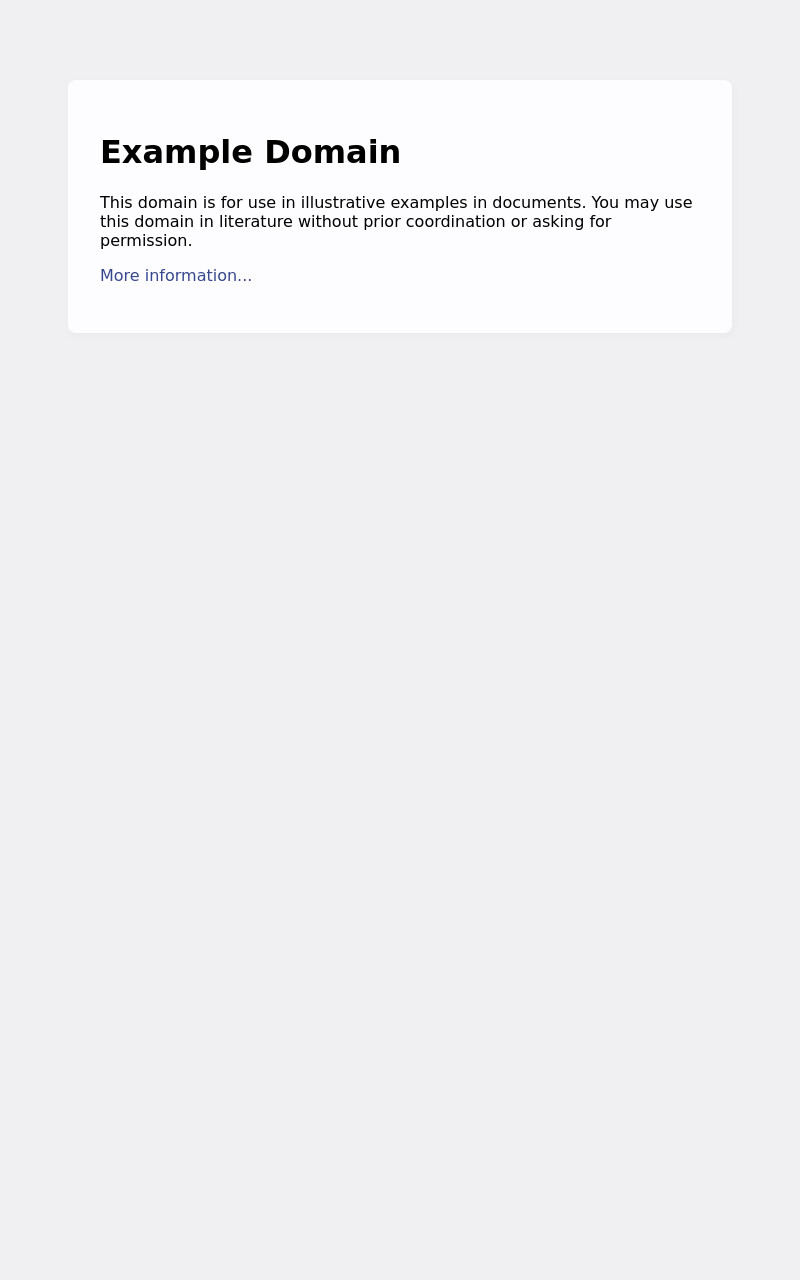This screenshot has width=800, height=1280.
Task: Click the blank white area right of the heading
Action: (x=560, y=152)
